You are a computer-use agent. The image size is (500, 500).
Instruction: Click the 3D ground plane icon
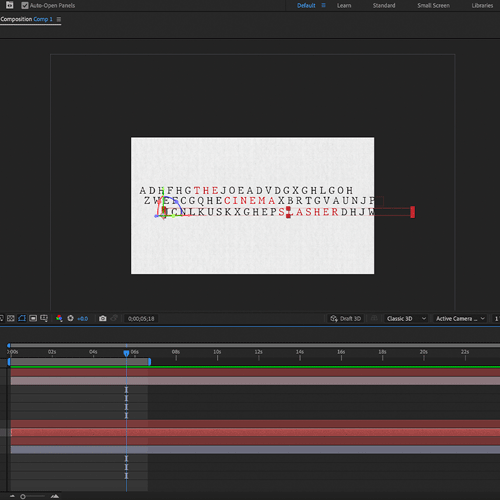pyautogui.click(x=374, y=319)
